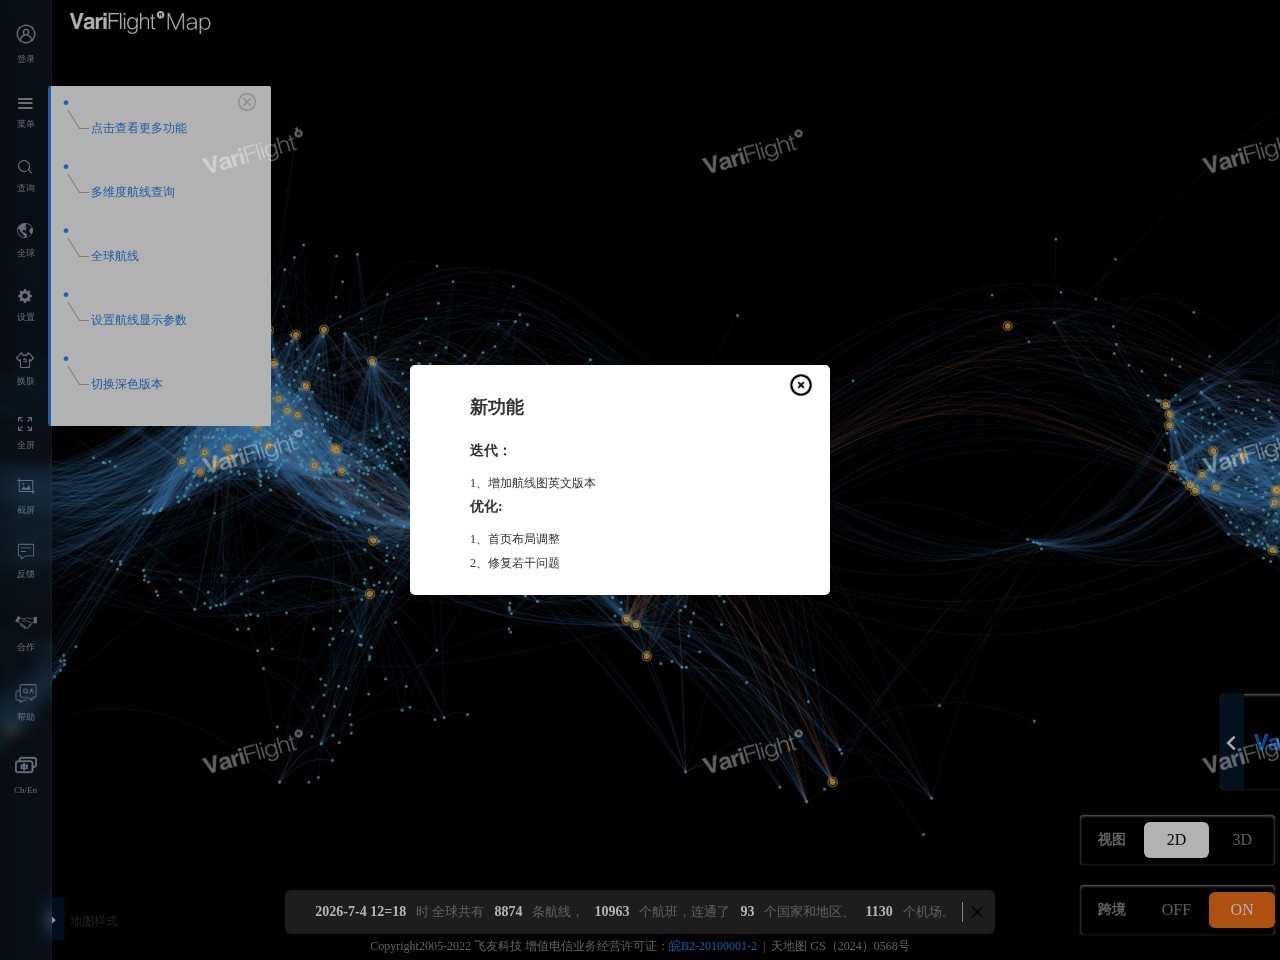This screenshot has width=1280, height=960.
Task: Expand the right side panel chevron
Action: pyautogui.click(x=1231, y=742)
